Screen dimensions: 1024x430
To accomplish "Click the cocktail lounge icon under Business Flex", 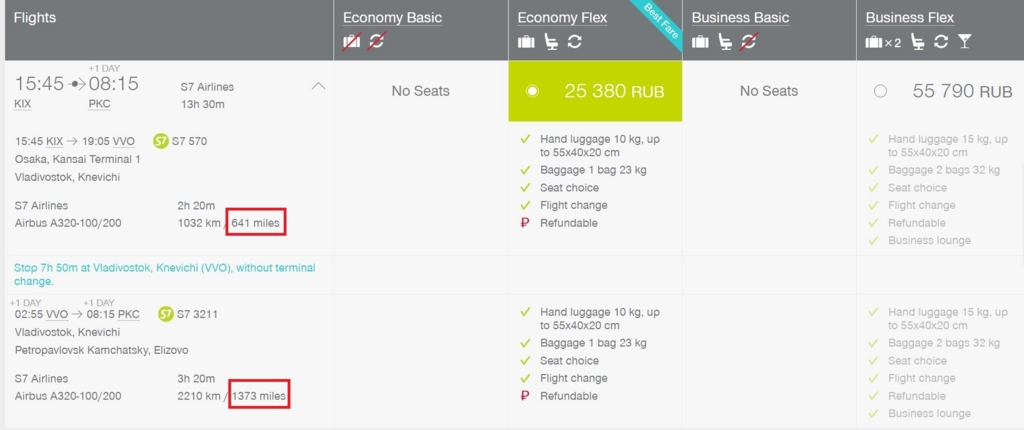I will click(964, 42).
